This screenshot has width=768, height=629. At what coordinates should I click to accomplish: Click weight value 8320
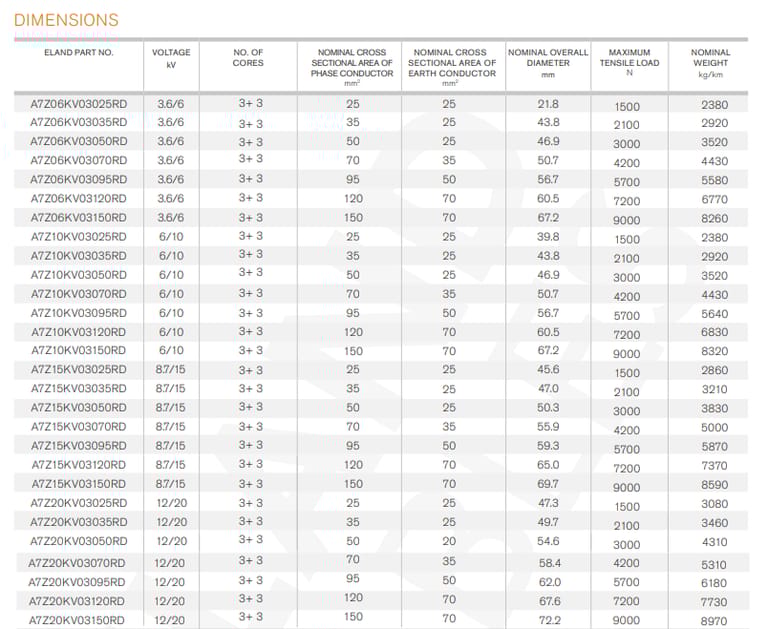(715, 351)
